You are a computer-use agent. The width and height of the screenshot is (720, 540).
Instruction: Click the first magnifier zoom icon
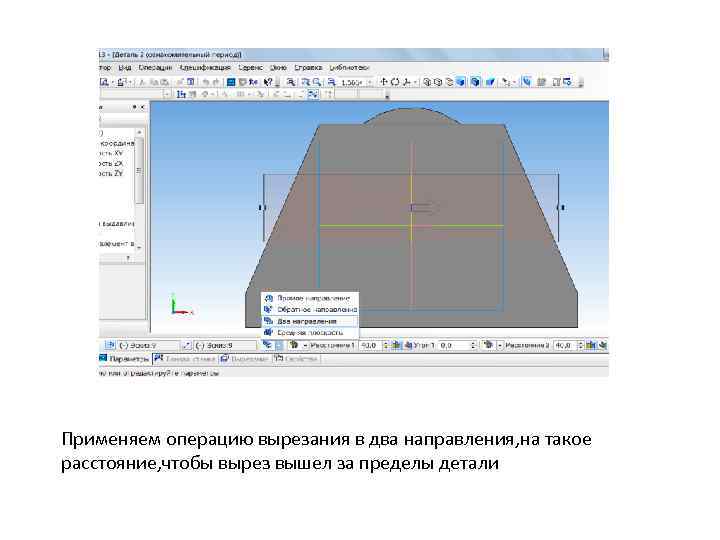point(291,82)
